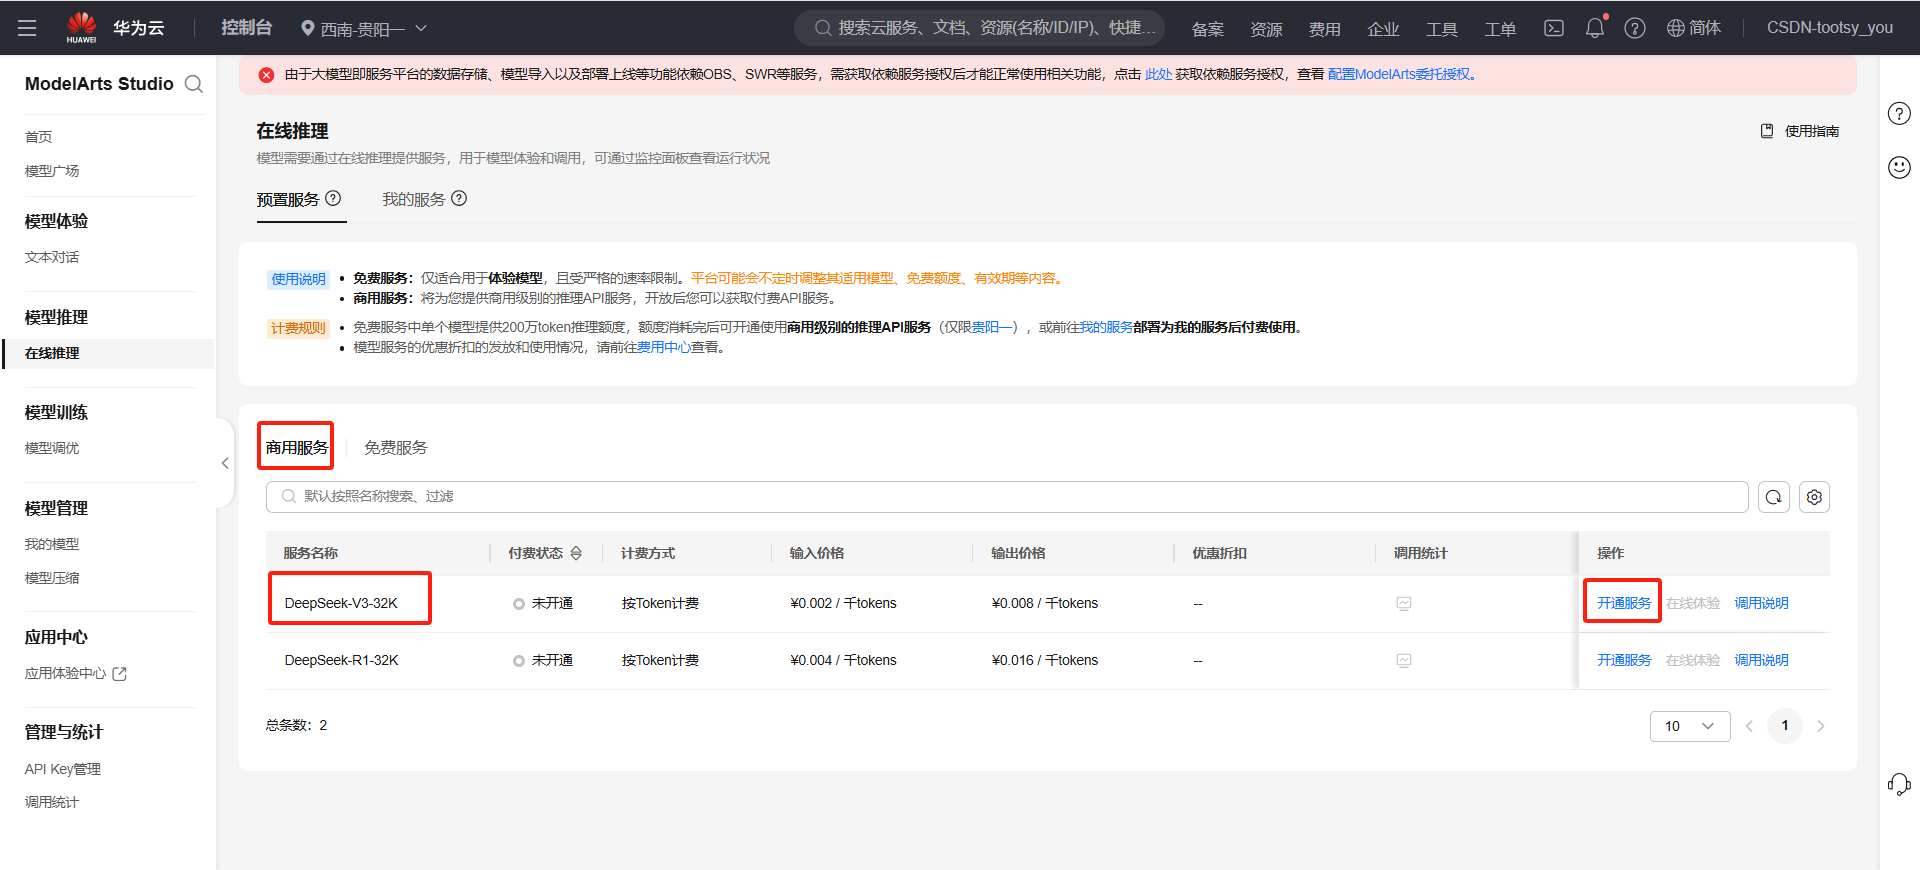Viewport: 1920px width, 870px height.
Task: Click the ModelArts Studio search icon
Action: (194, 84)
